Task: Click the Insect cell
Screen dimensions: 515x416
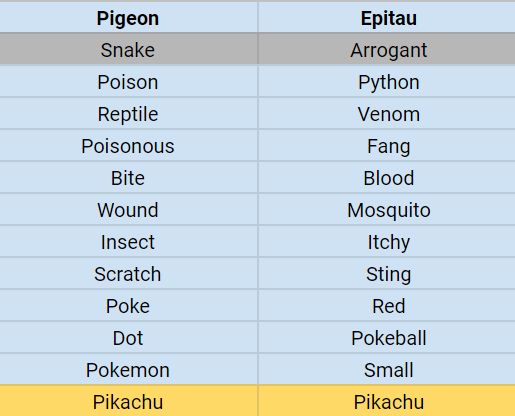Action: tap(128, 242)
